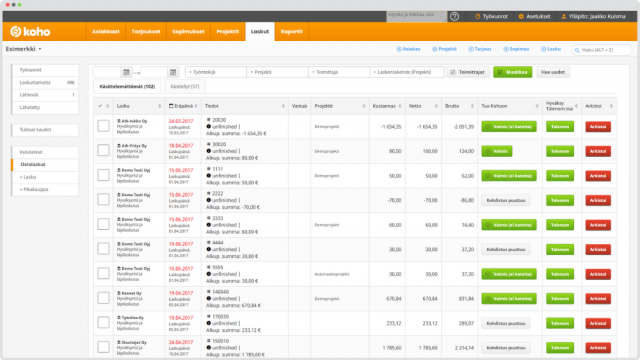Open the Projekti filter dropdown
This screenshot has height=360, width=640.
pyautogui.click(x=278, y=72)
